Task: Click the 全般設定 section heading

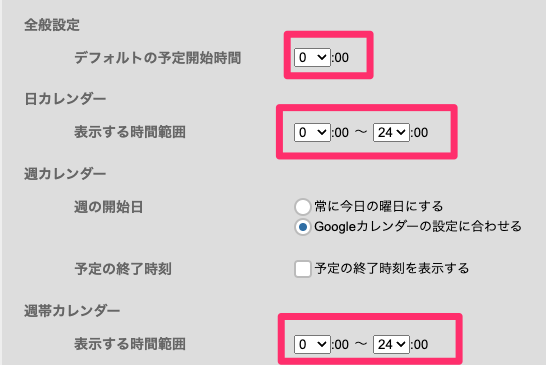Action: [52, 25]
